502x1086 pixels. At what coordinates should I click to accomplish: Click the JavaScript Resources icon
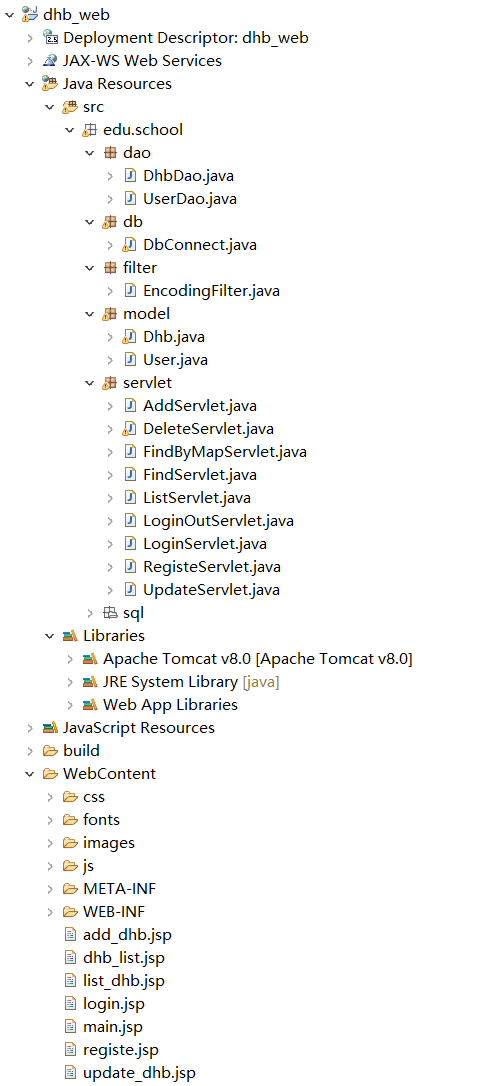[x=50, y=727]
